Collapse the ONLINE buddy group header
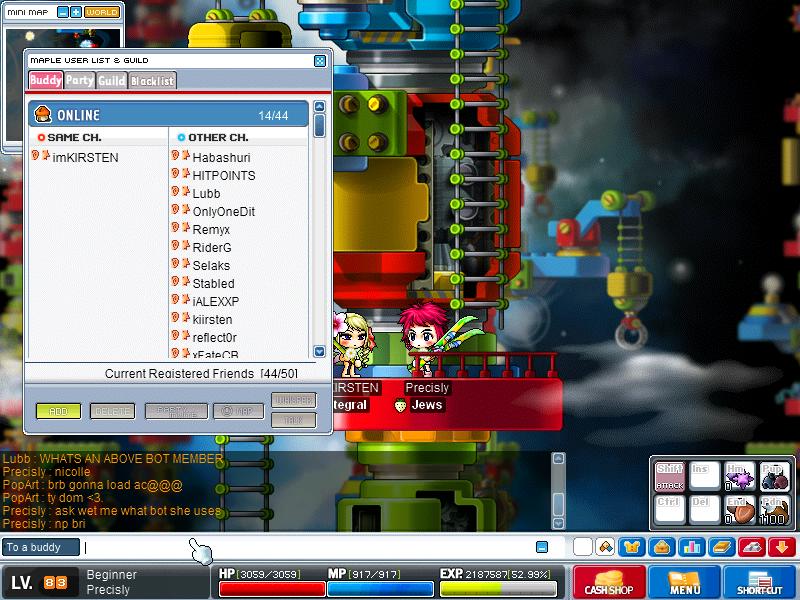Viewport: 800px width, 600px height. click(168, 114)
